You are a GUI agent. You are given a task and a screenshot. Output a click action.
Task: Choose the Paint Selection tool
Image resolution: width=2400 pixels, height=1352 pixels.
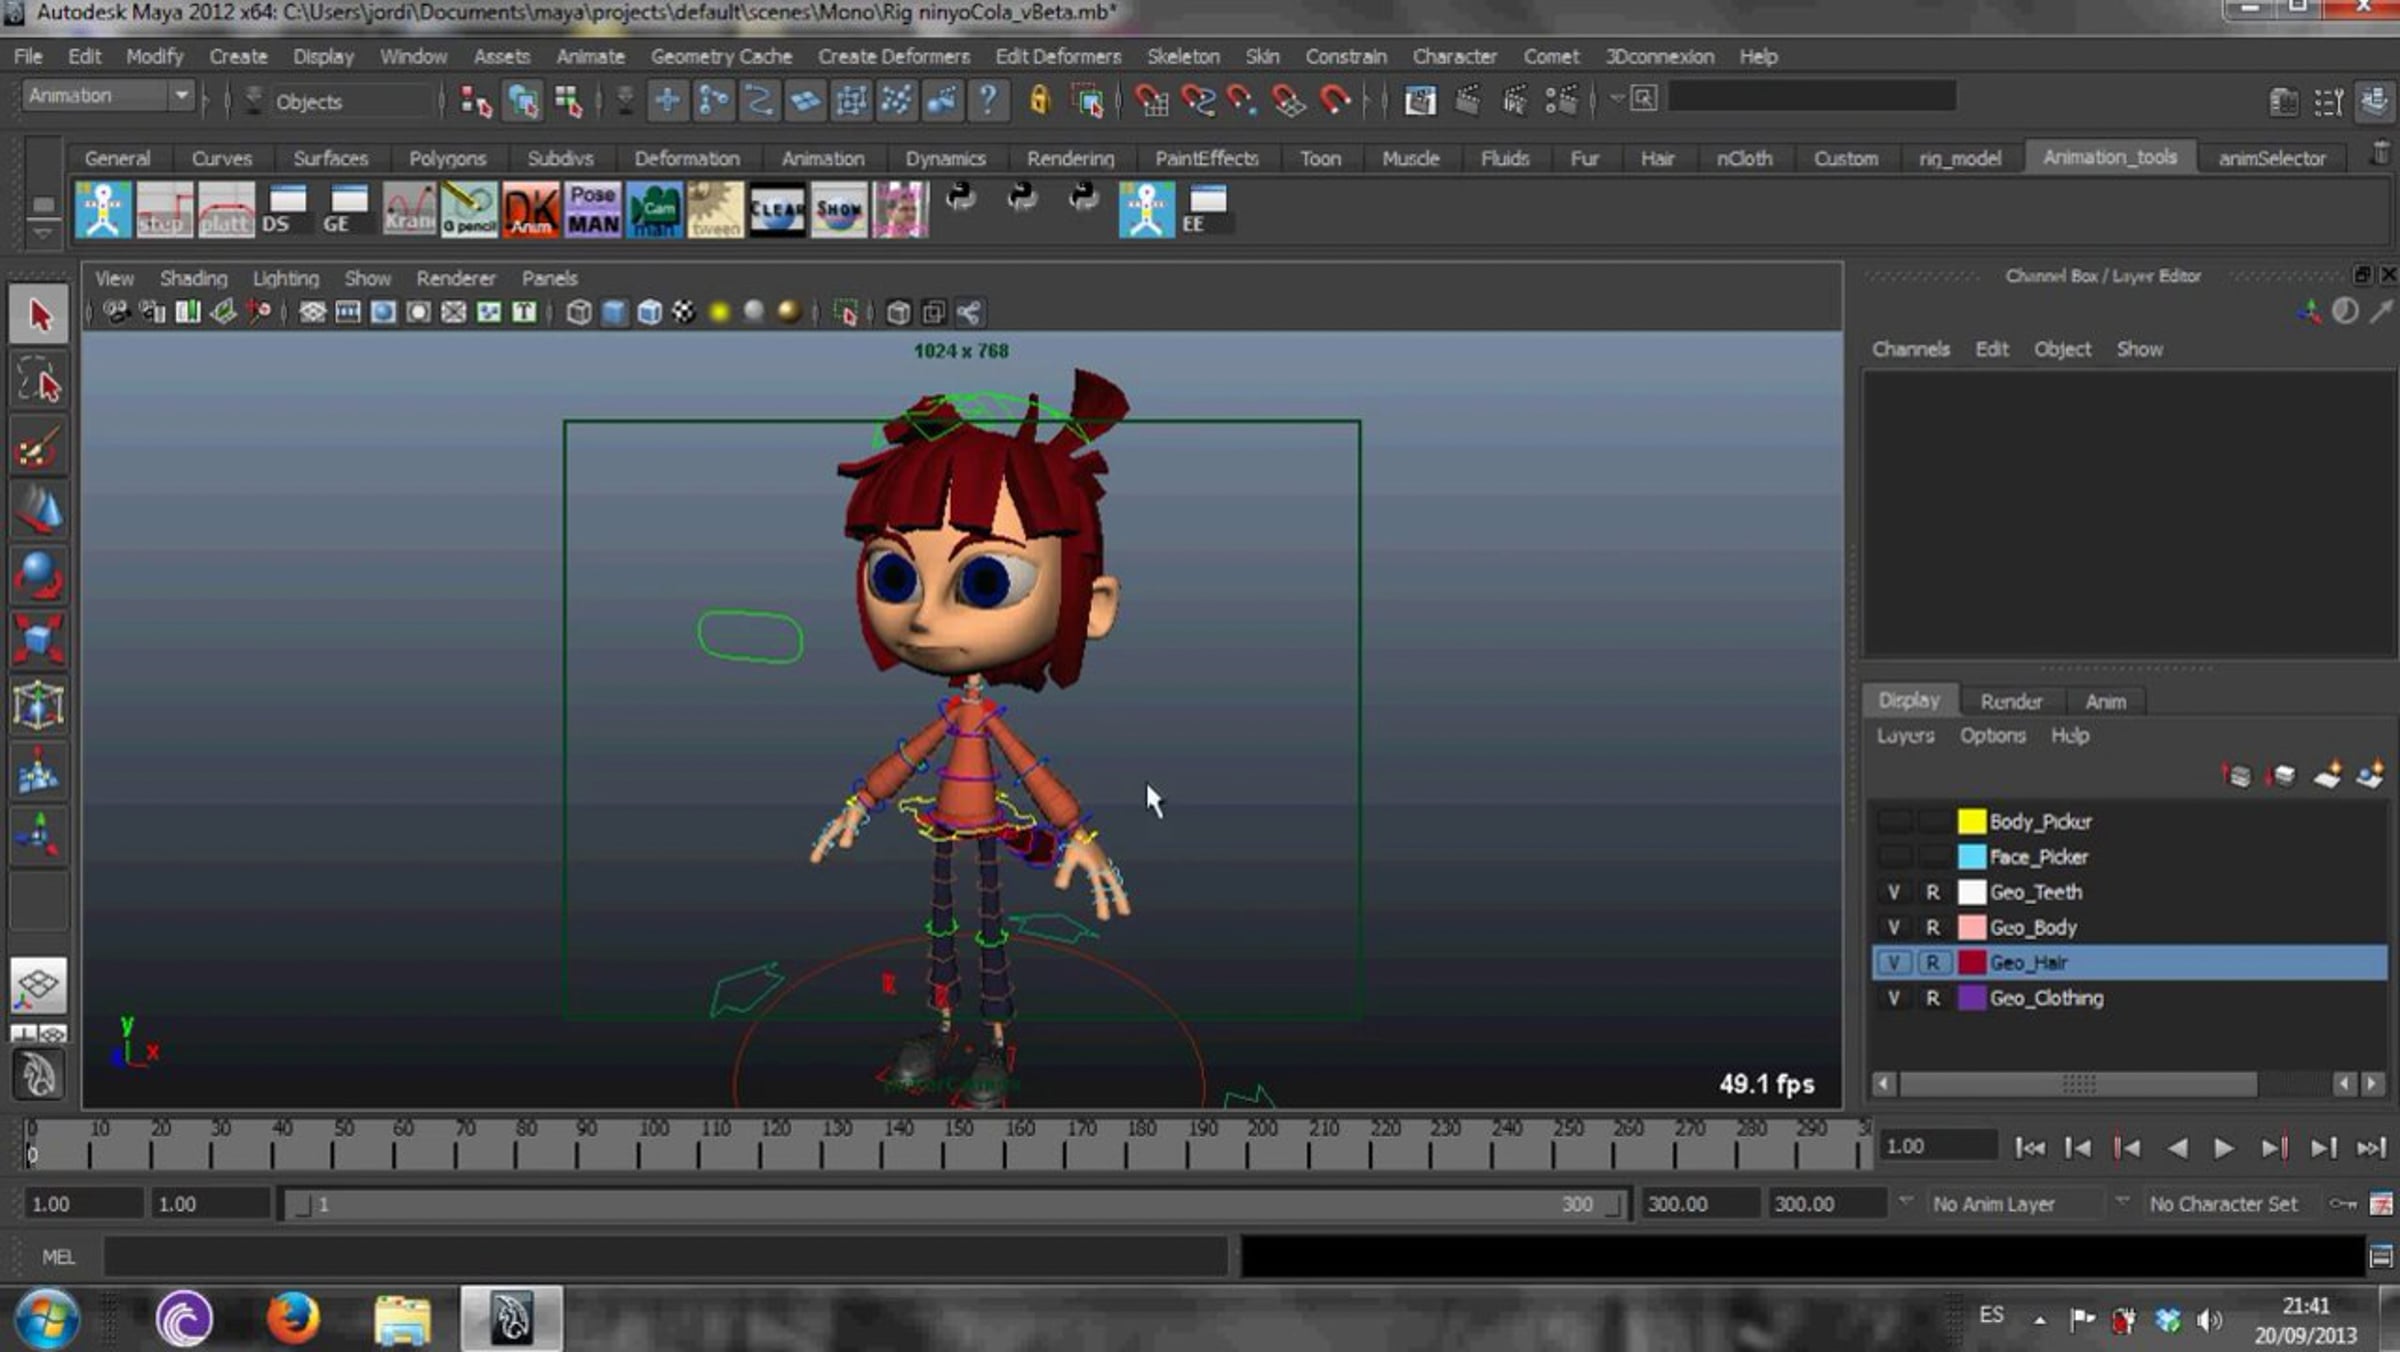[39, 447]
